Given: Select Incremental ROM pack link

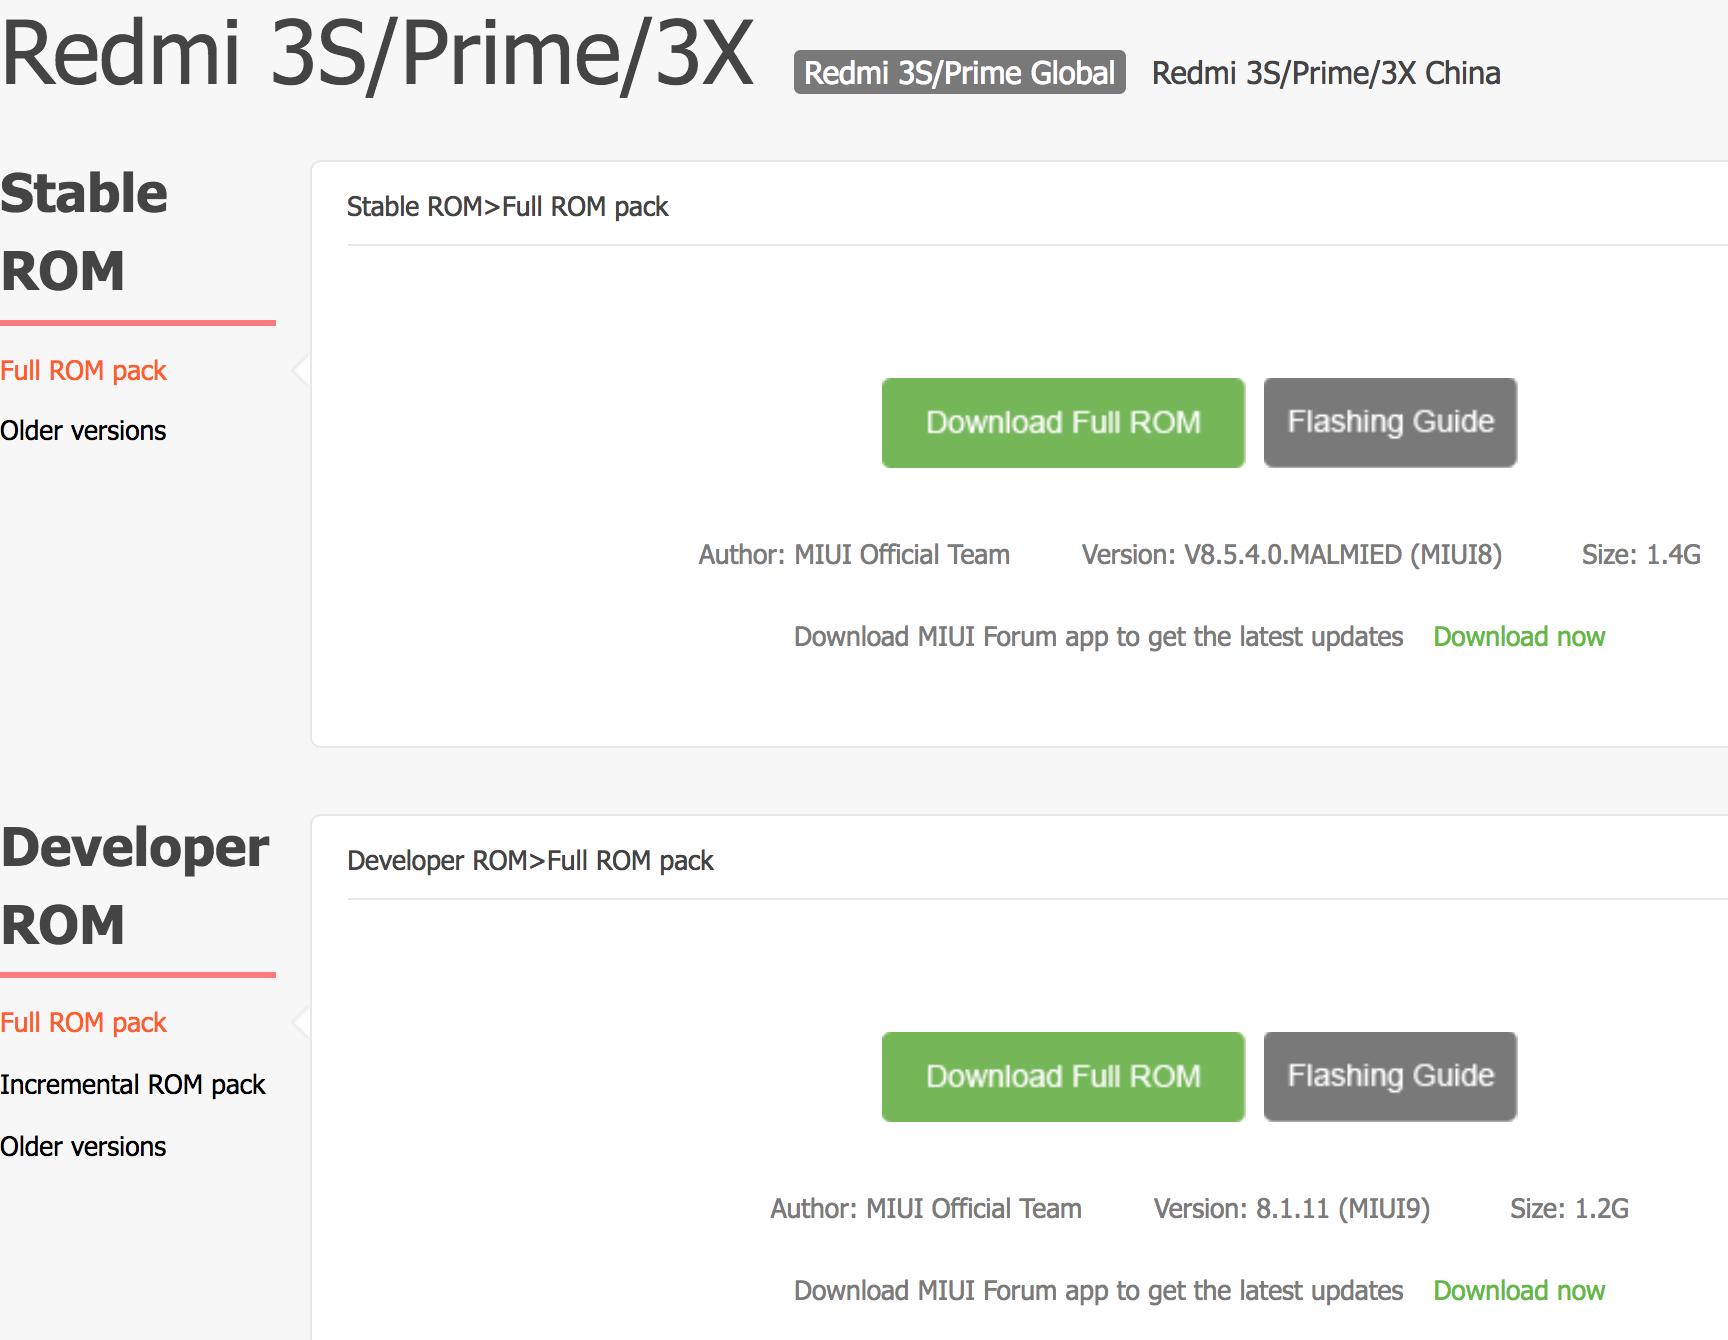Looking at the screenshot, I should (132, 1085).
